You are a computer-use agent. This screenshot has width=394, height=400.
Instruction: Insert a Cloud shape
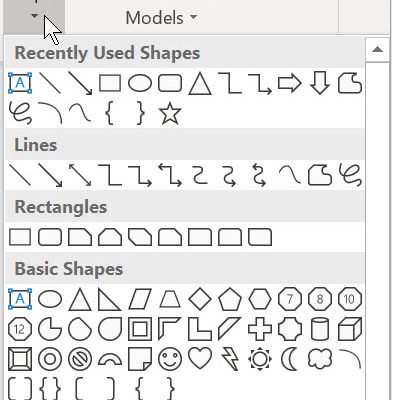[320, 359]
